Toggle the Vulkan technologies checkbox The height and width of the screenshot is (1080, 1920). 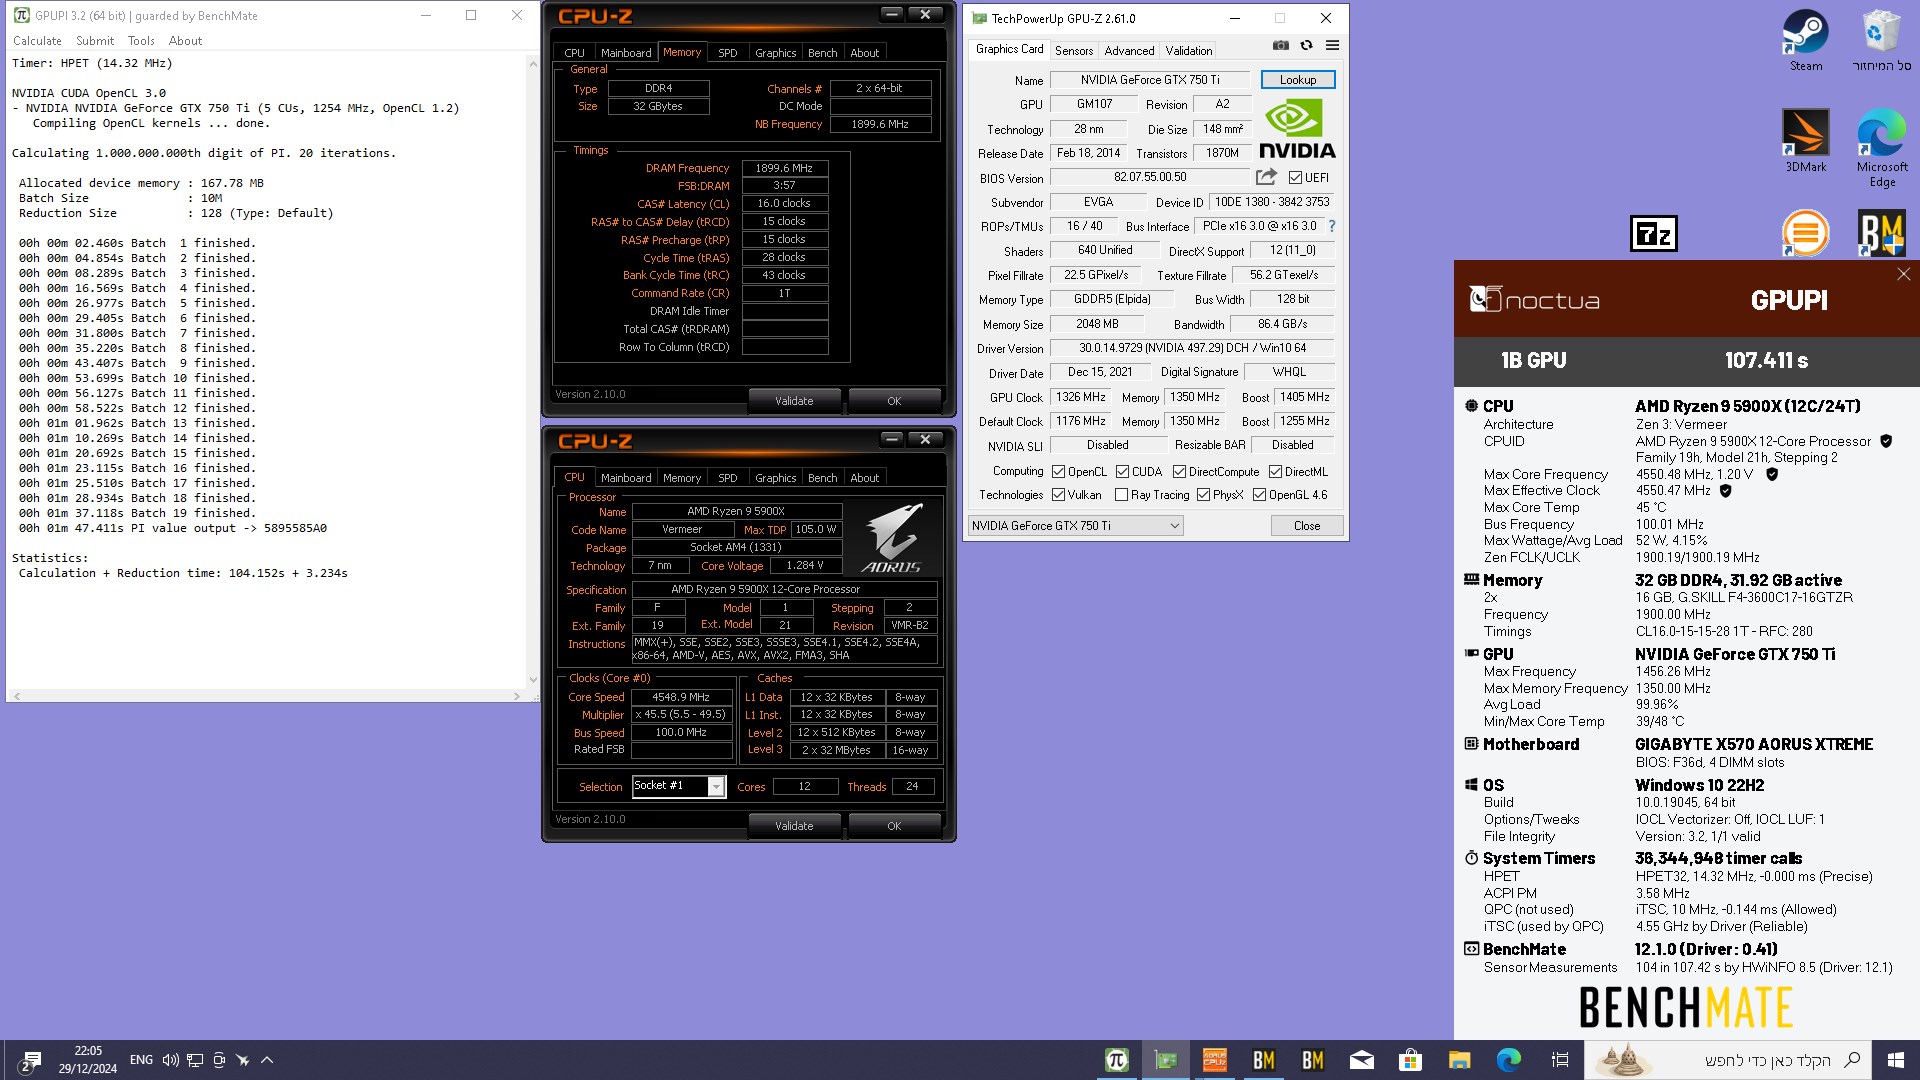point(1058,495)
